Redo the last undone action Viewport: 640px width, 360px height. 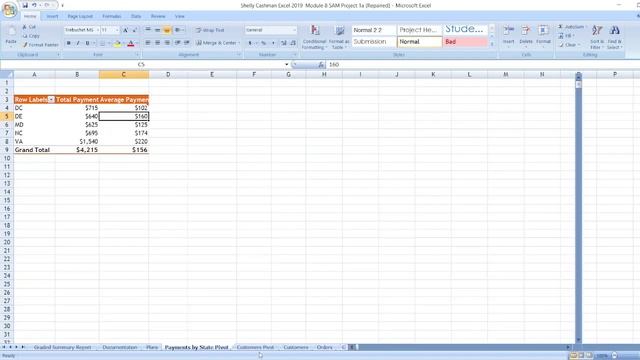pos(47,5)
